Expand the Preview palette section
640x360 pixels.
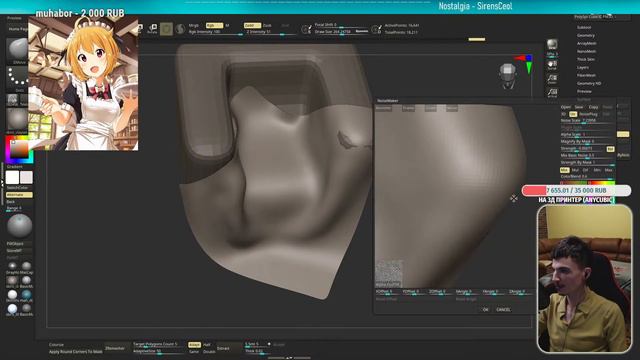pyautogui.click(x=584, y=91)
